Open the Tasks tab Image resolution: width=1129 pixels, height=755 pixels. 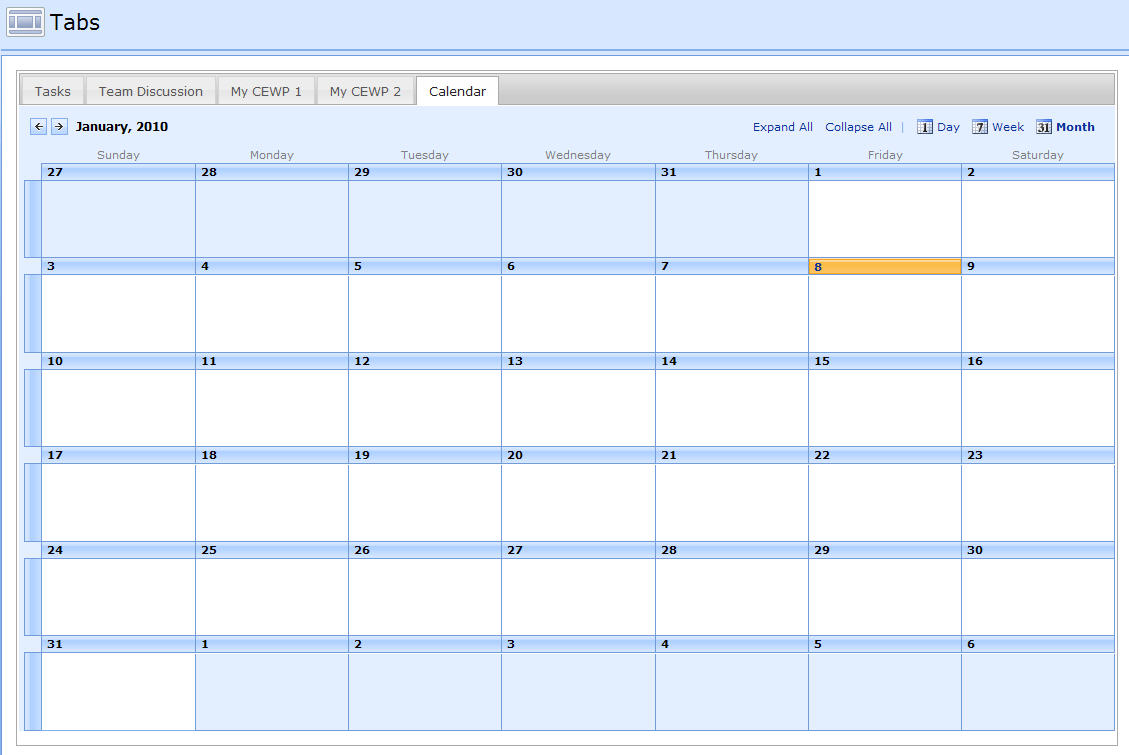pos(53,91)
